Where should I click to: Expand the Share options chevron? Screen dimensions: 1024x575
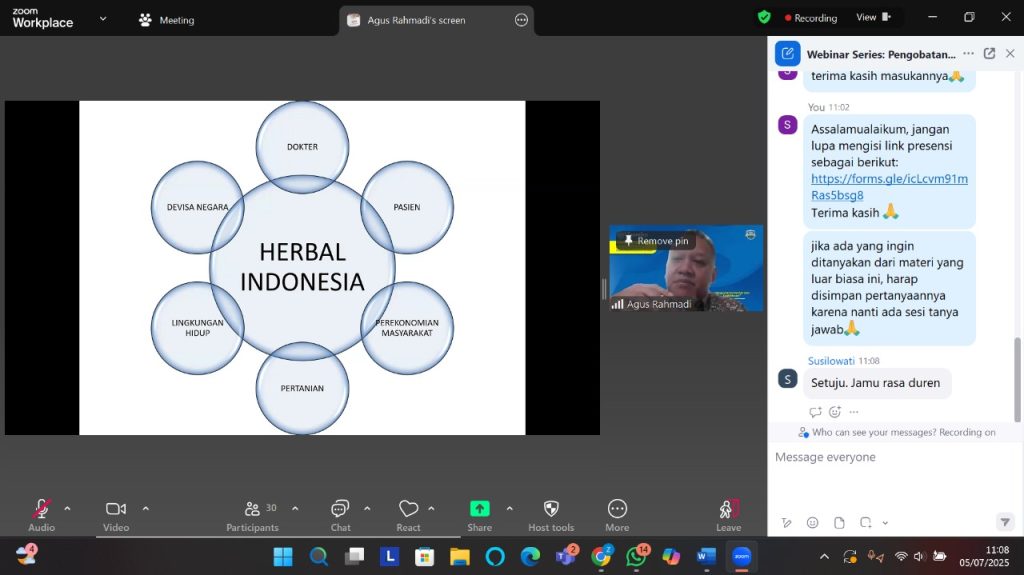coord(509,508)
